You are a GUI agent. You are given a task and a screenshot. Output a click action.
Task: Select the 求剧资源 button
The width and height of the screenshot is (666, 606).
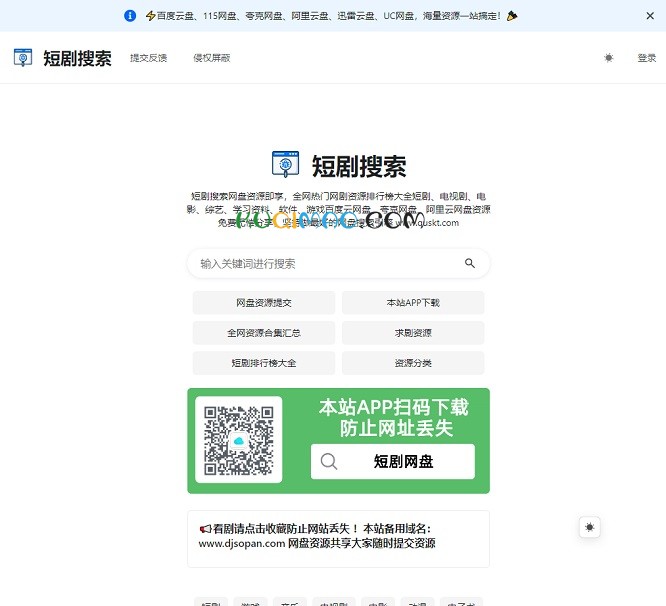(x=413, y=333)
